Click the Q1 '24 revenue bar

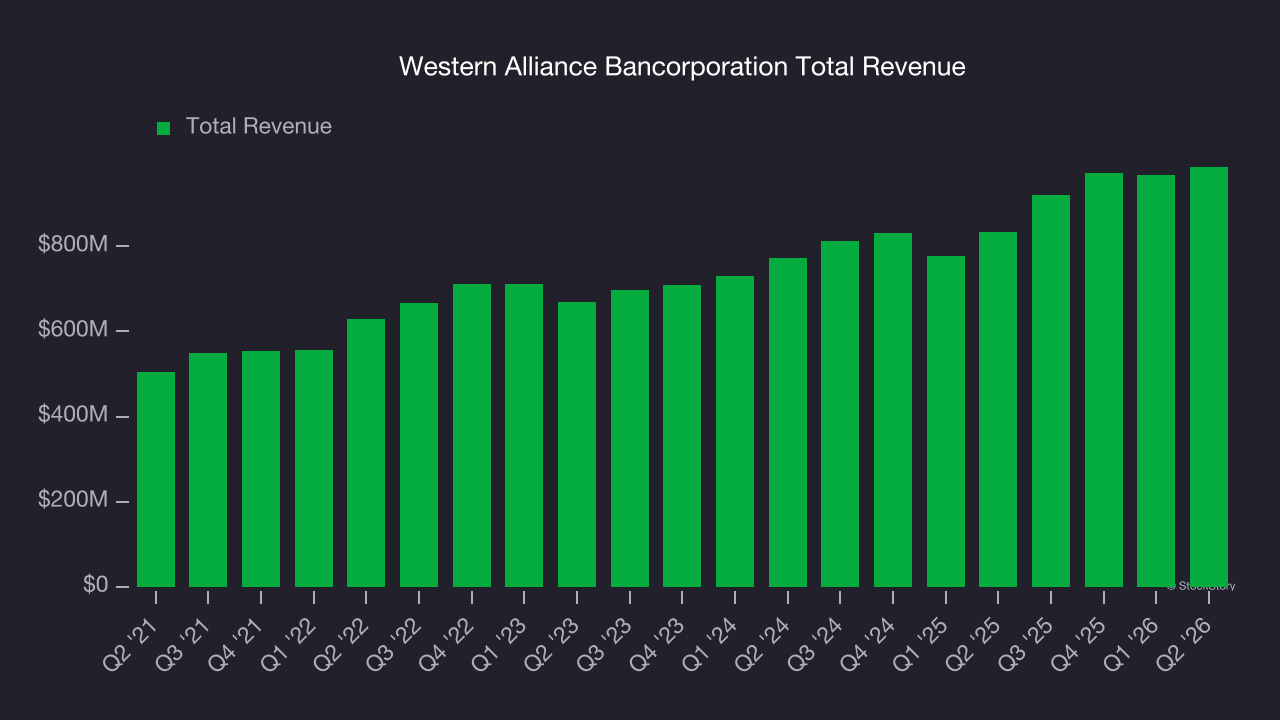[x=735, y=431]
